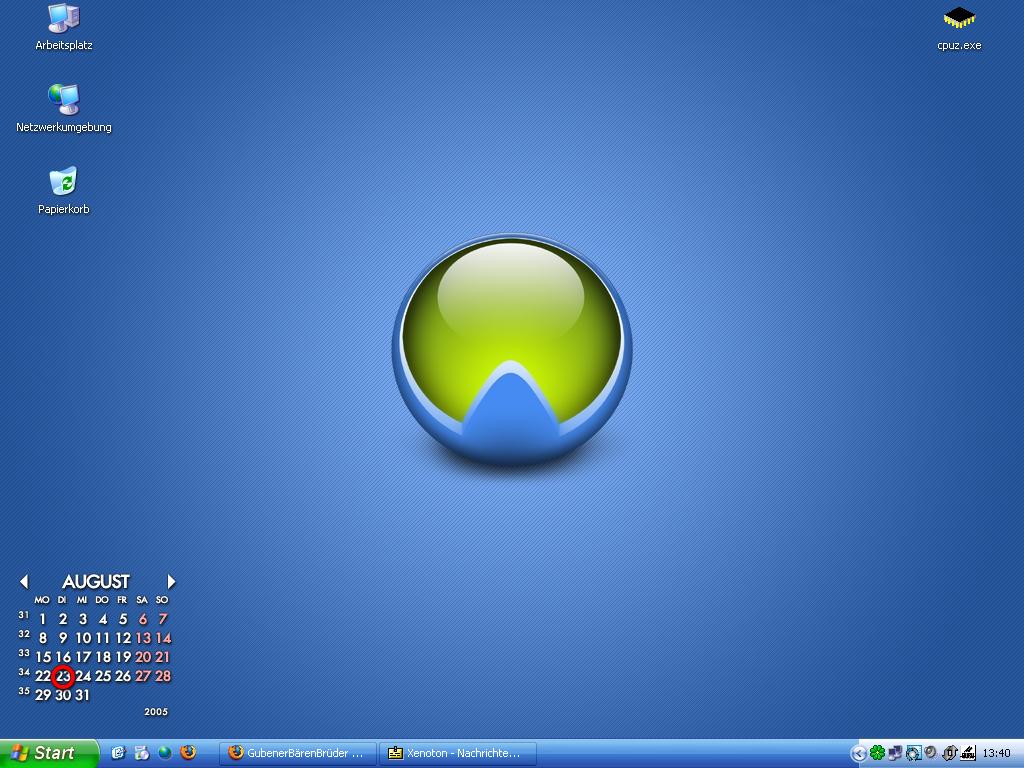Click the second Quick Launch icon with disc
This screenshot has width=1024, height=768.
click(142, 753)
